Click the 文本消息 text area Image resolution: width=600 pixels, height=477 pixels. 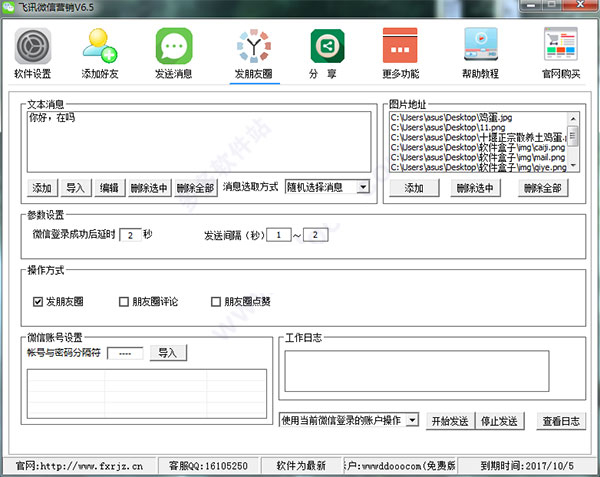[x=199, y=142]
